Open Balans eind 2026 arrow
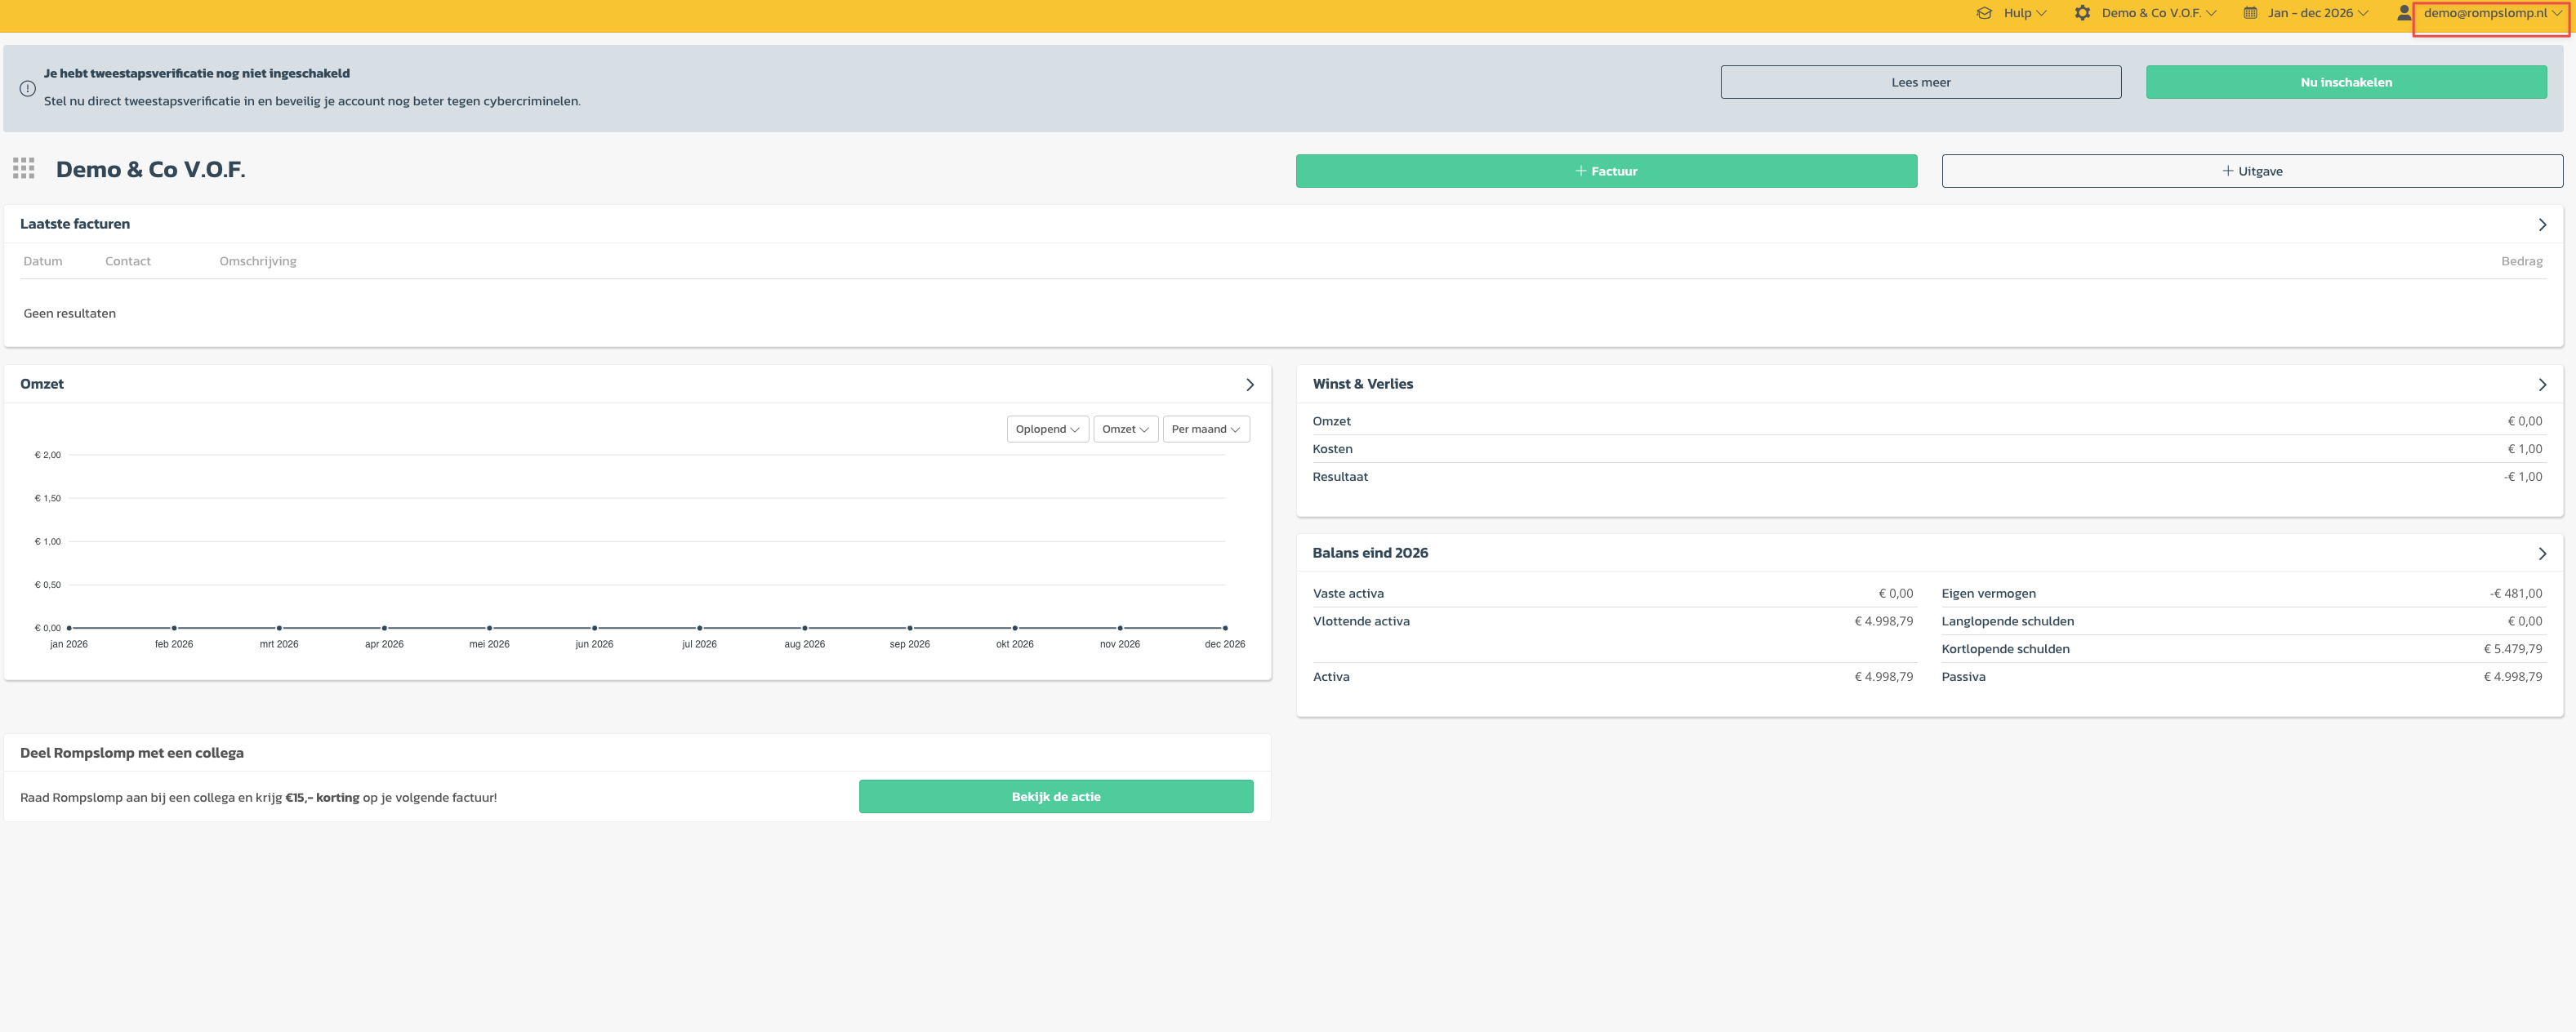Screen dimensions: 2576x1032 2542,554
